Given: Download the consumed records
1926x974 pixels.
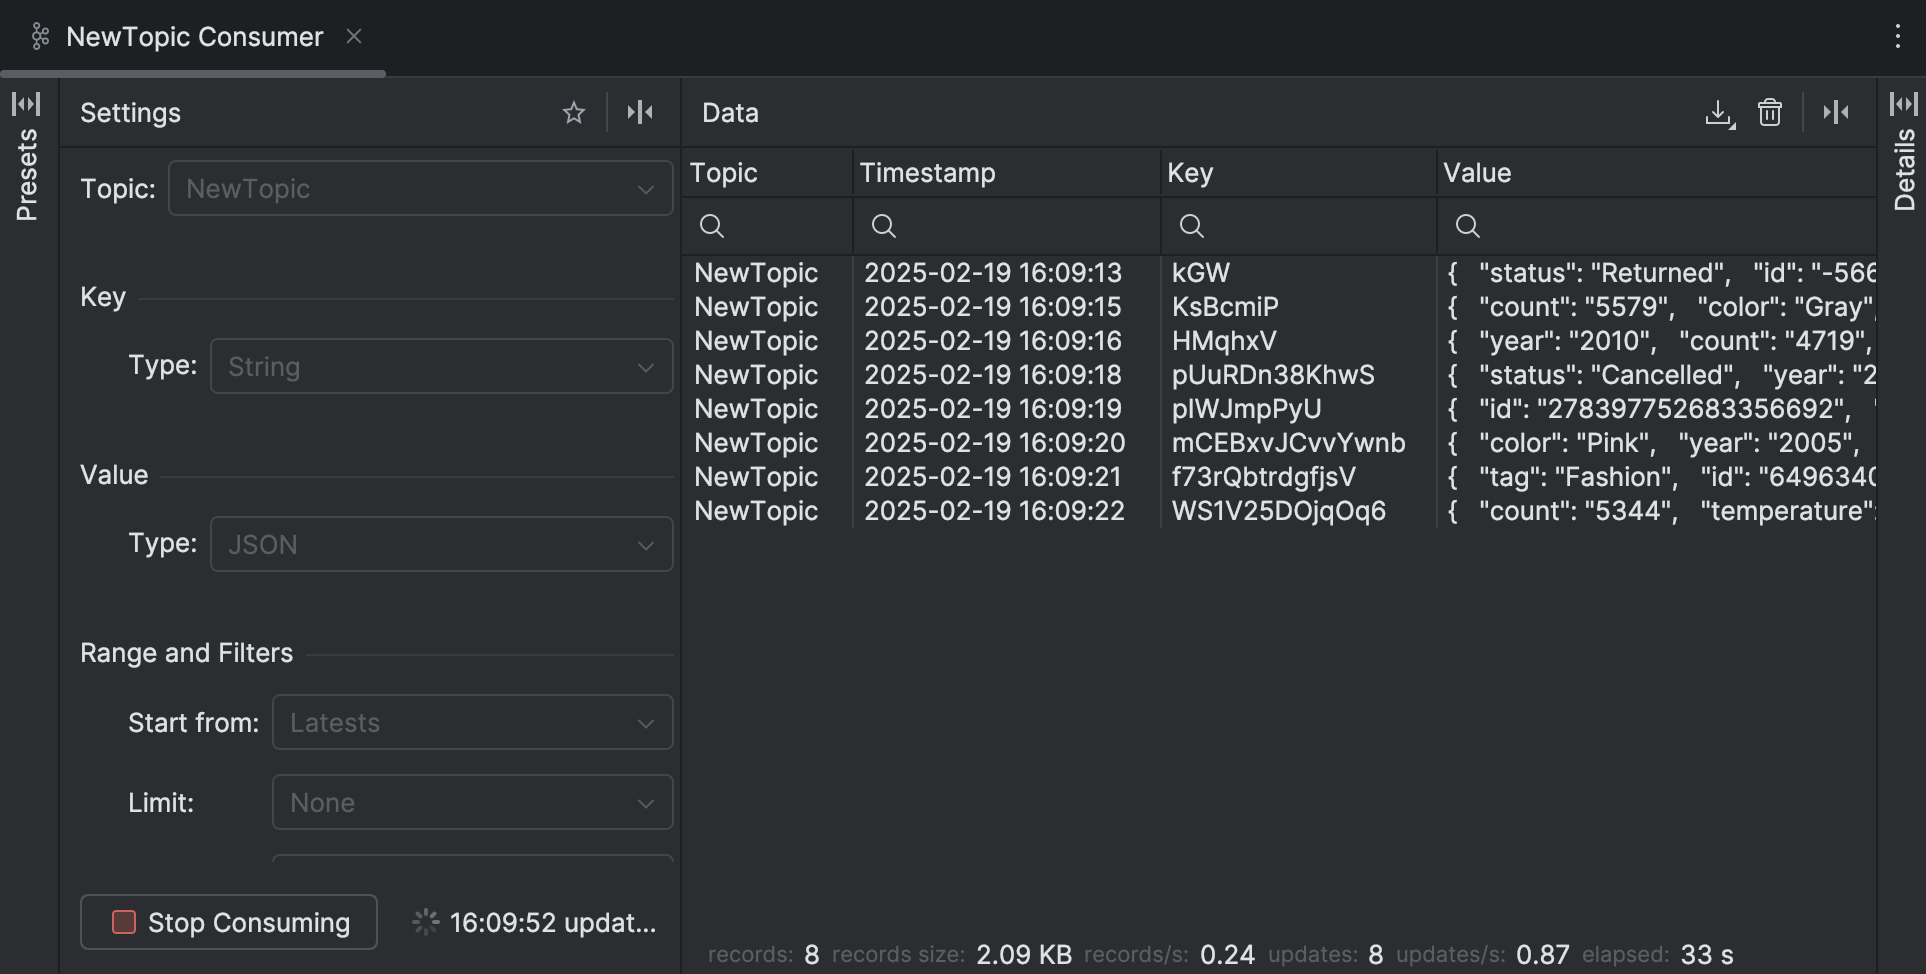Looking at the screenshot, I should pyautogui.click(x=1719, y=112).
